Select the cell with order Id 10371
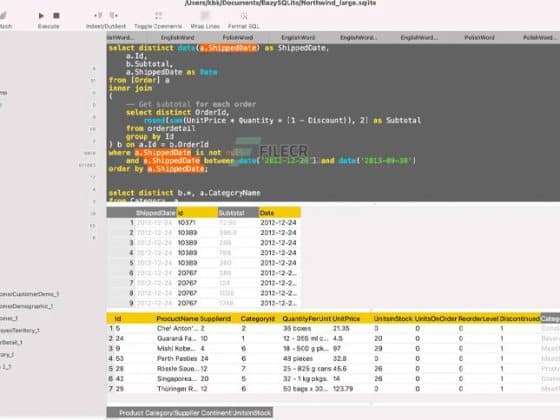Viewport: 560px width, 420px height. tap(186, 222)
